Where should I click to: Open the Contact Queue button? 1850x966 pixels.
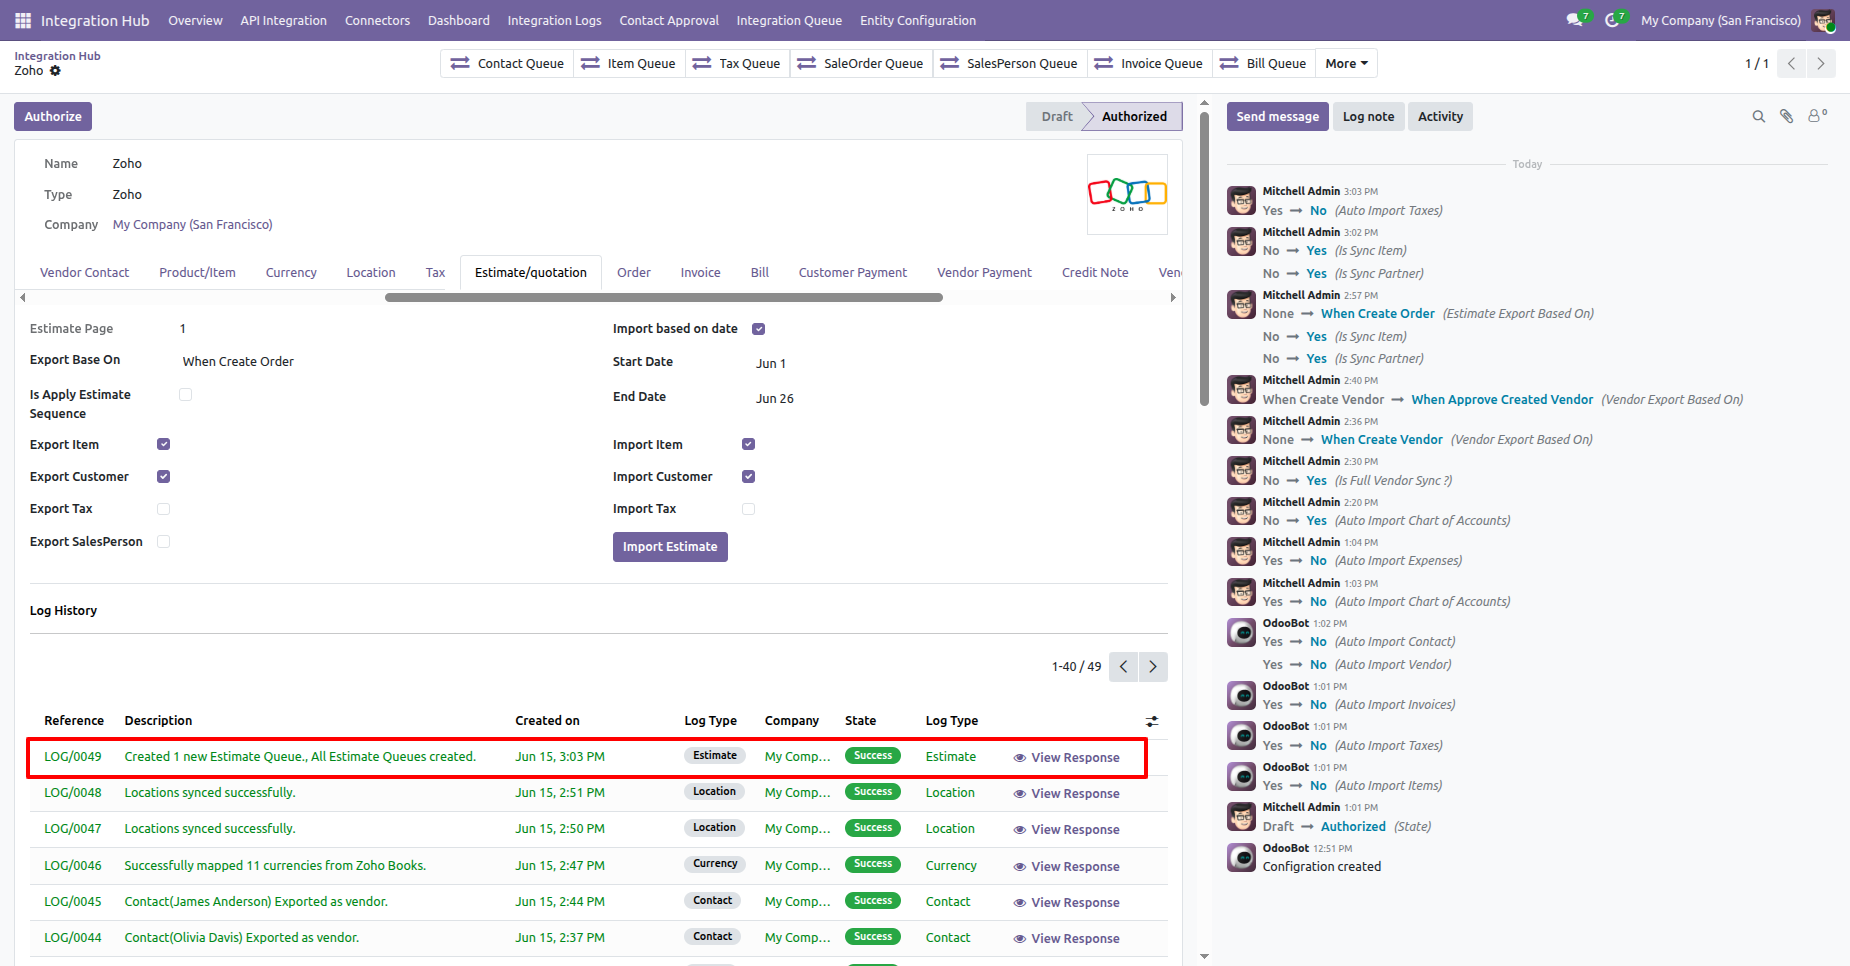507,64
